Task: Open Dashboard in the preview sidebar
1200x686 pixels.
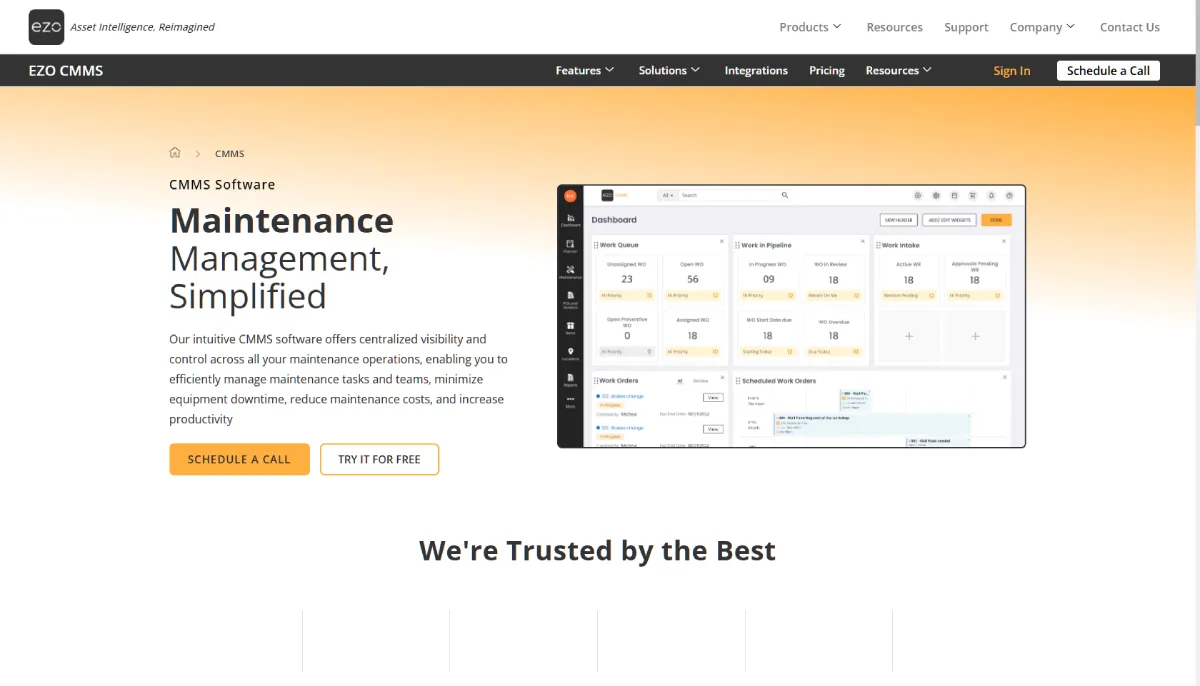Action: (570, 220)
